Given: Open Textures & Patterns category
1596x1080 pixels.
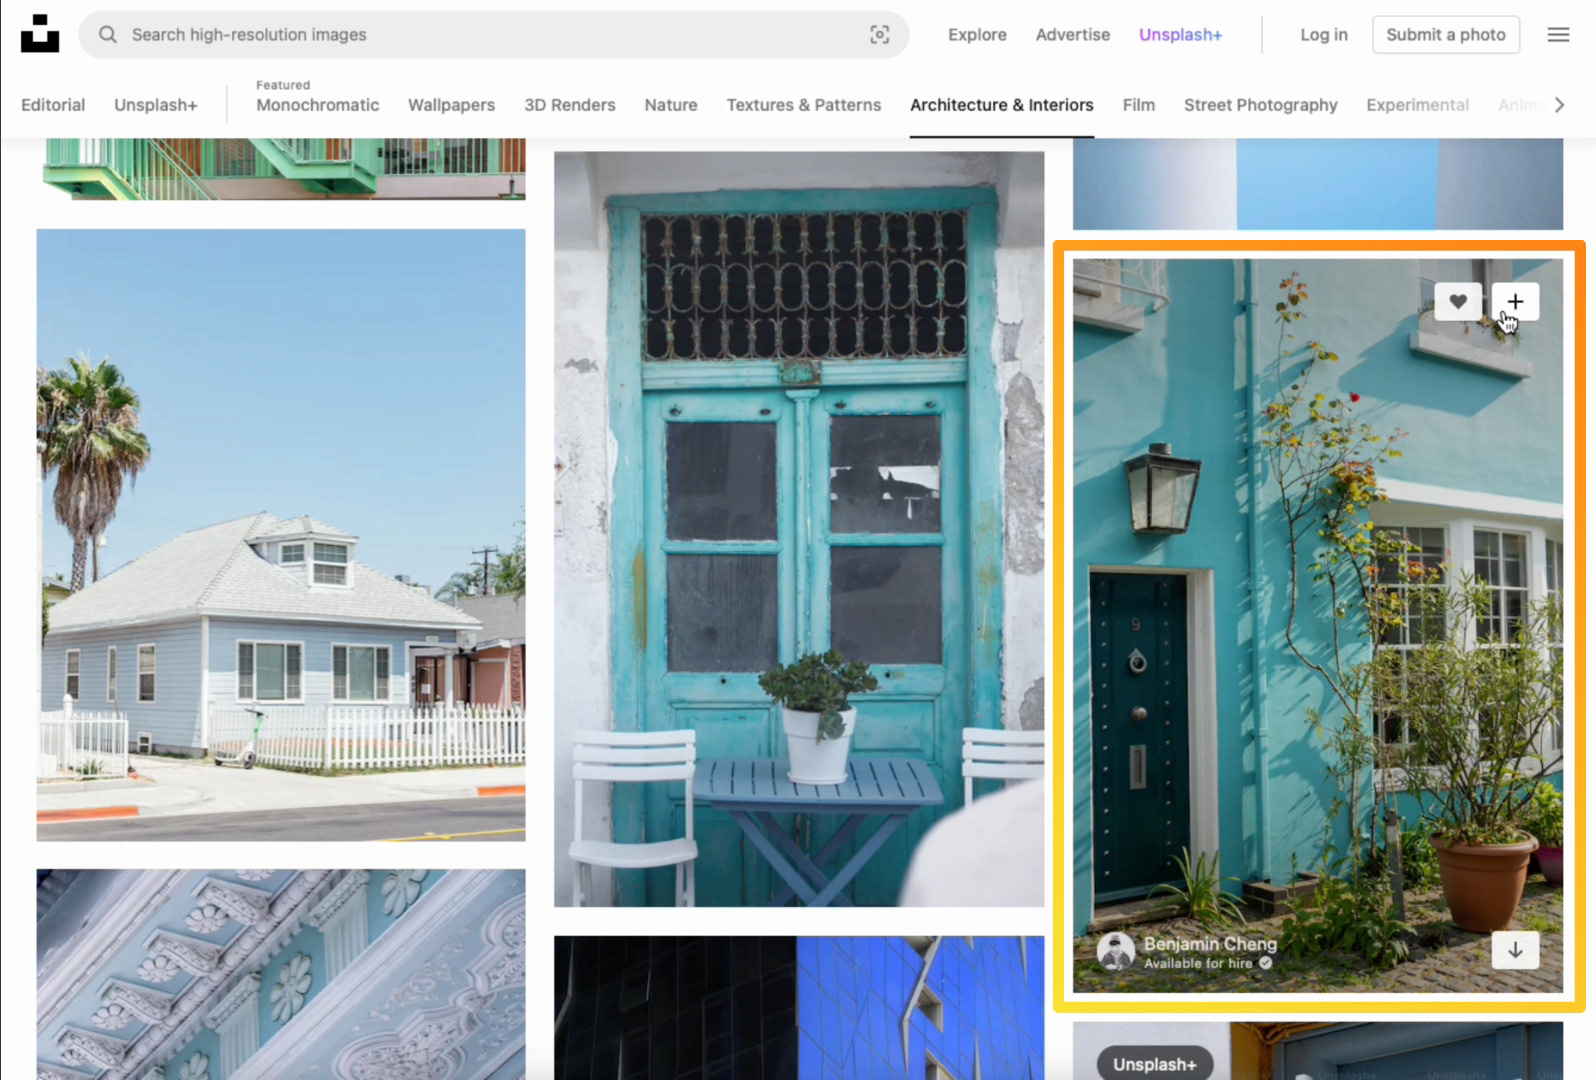Looking at the screenshot, I should (x=804, y=105).
